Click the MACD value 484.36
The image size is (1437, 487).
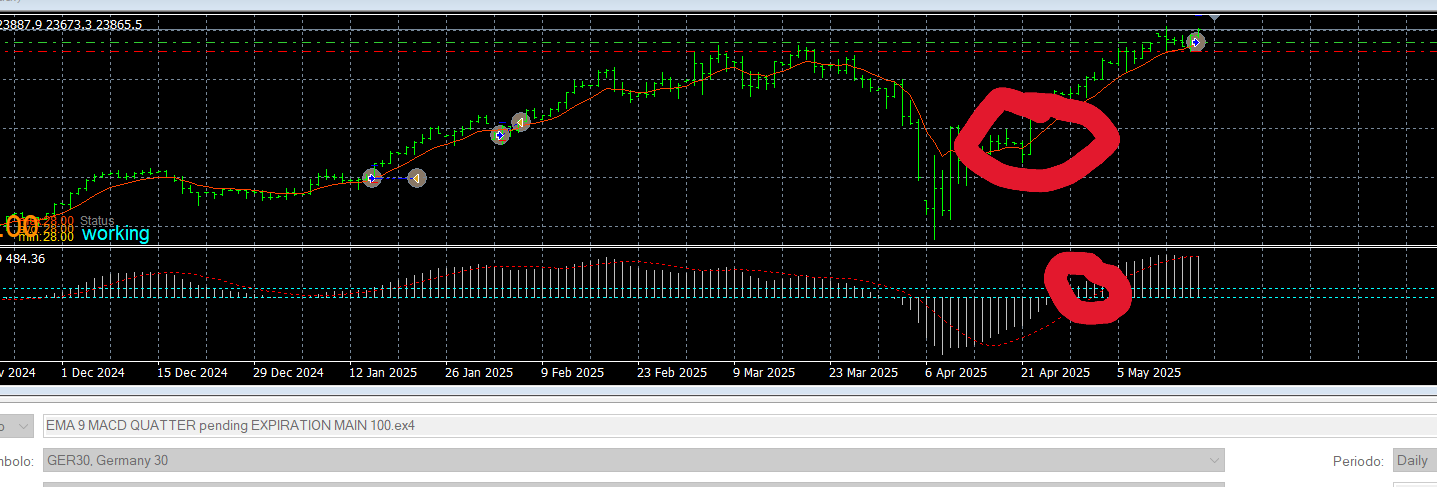coord(25,258)
